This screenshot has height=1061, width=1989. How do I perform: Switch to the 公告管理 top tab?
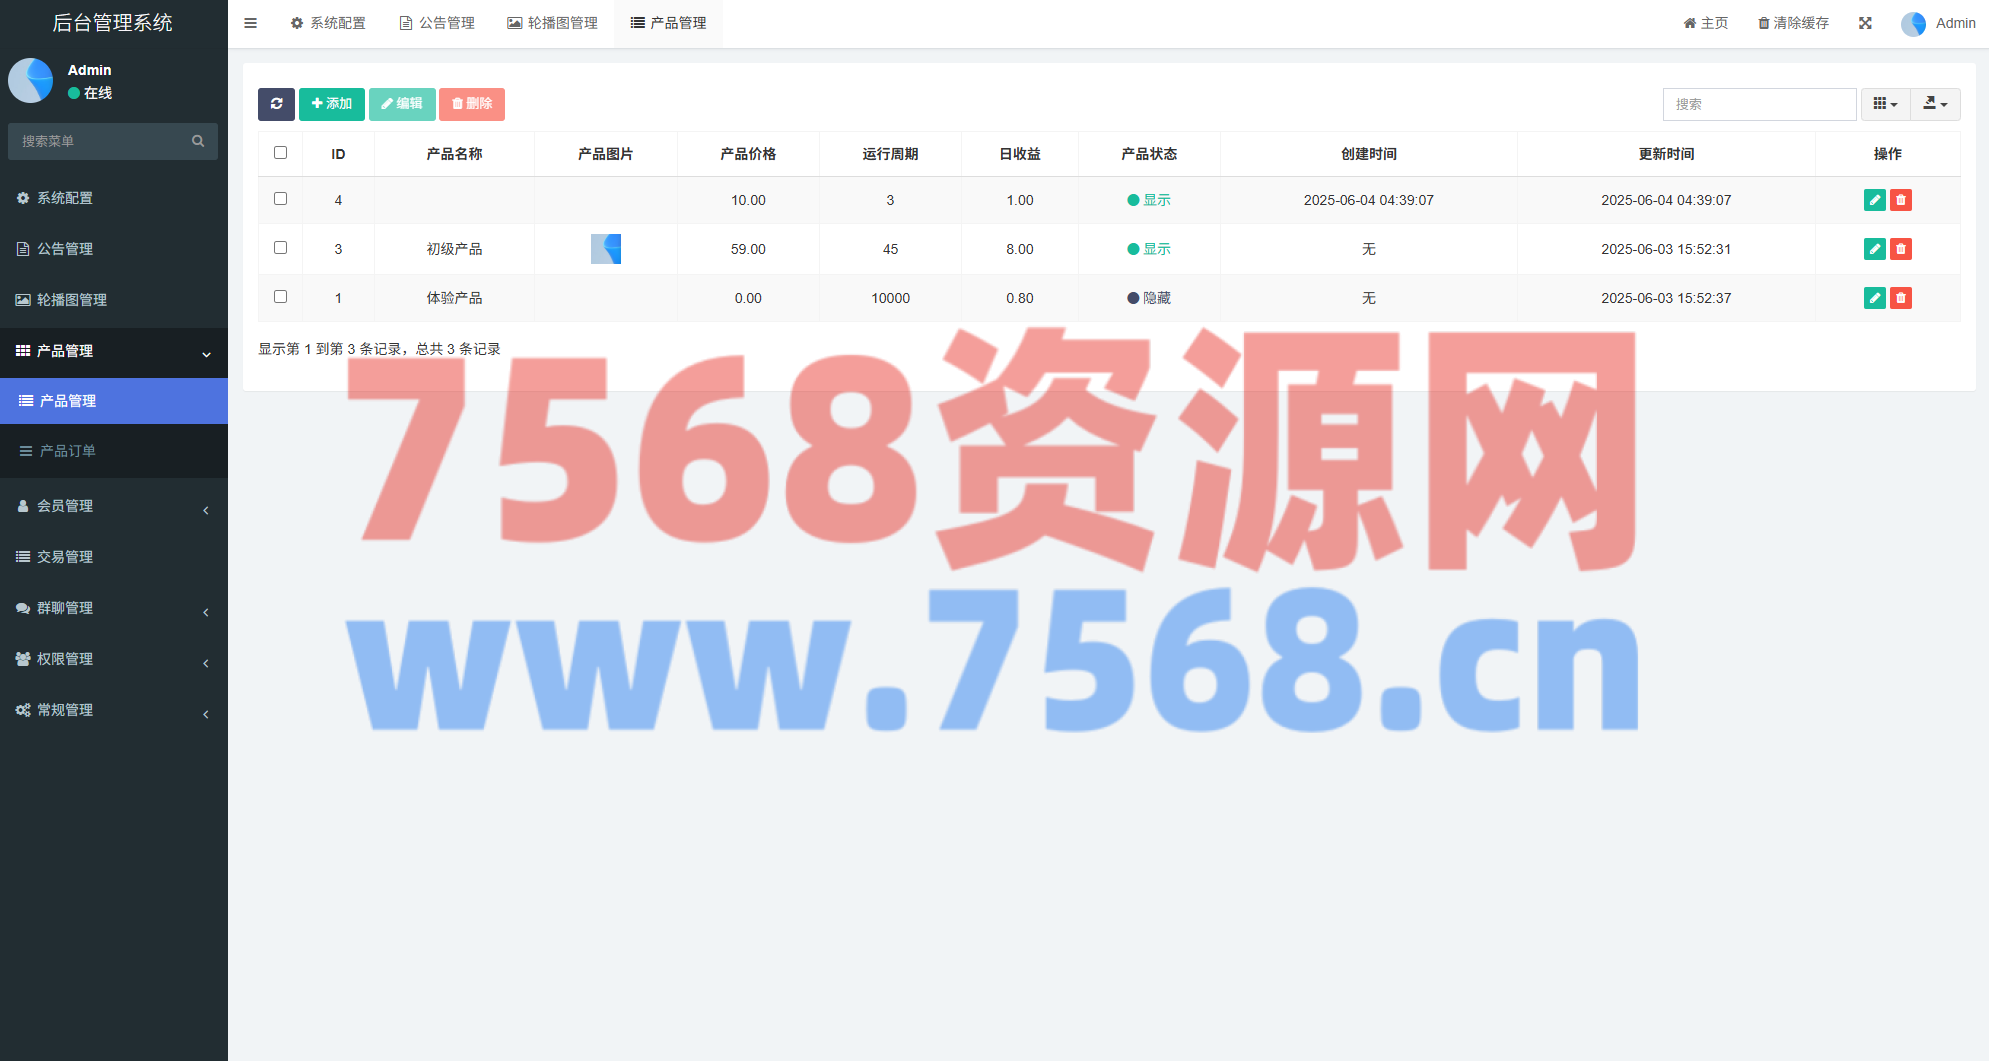pyautogui.click(x=437, y=23)
